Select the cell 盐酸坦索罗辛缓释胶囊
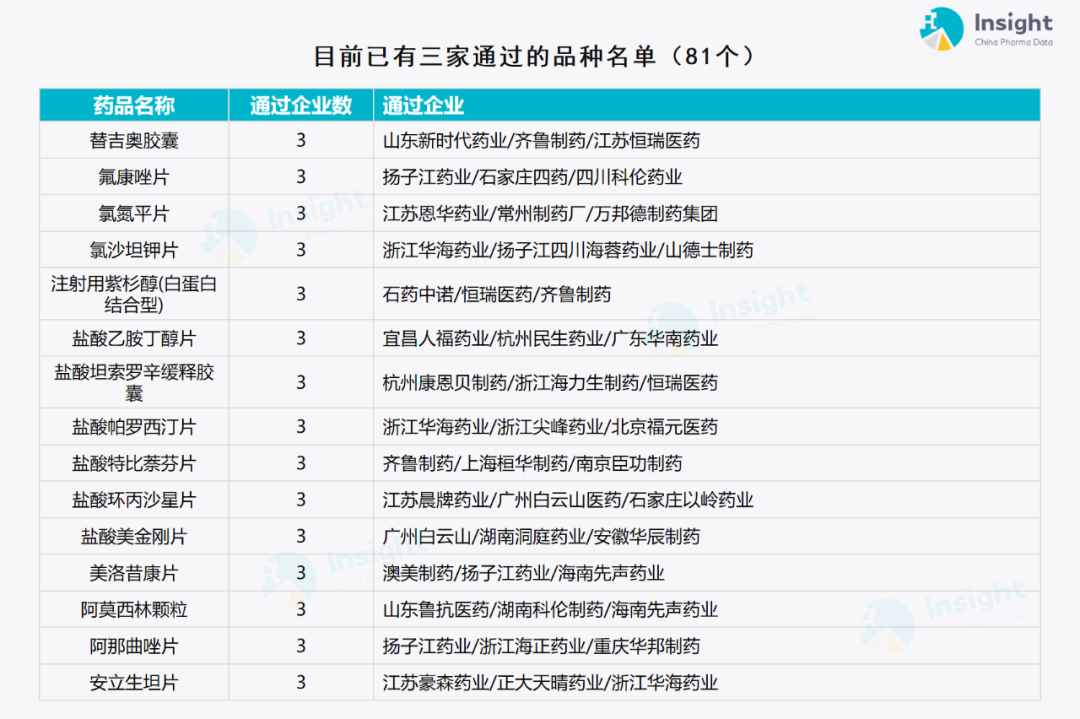Screen dimensions: 1080x719 click(134, 382)
